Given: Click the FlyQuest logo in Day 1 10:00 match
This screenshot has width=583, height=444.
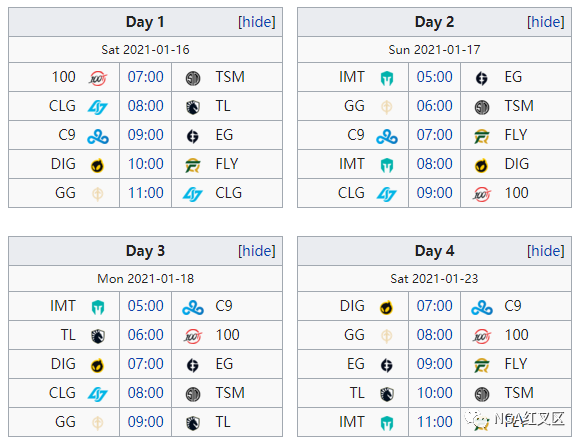Looking at the screenshot, I should 193,165.
